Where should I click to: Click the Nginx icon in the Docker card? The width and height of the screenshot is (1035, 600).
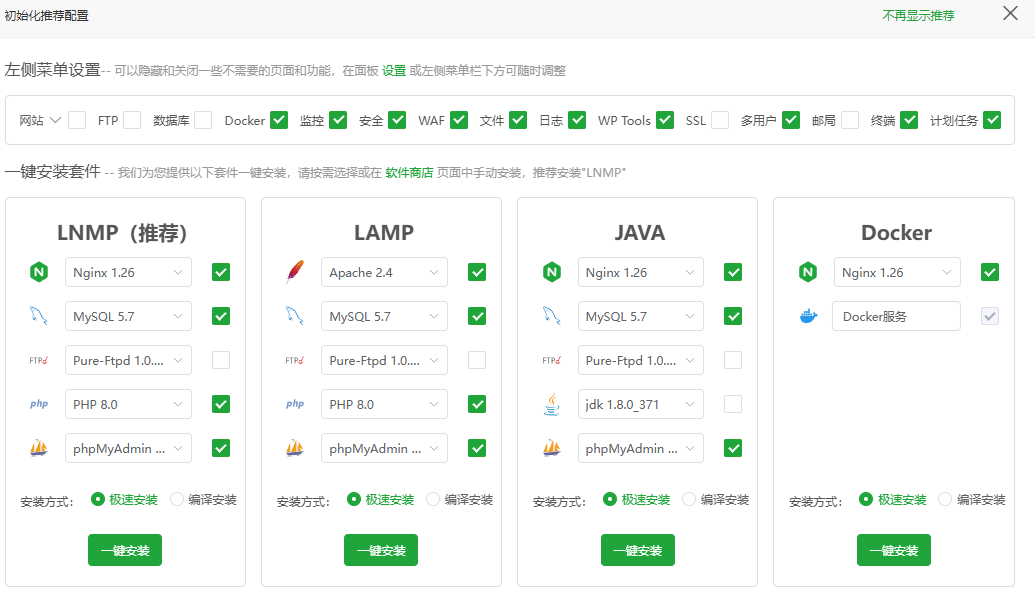pos(808,272)
